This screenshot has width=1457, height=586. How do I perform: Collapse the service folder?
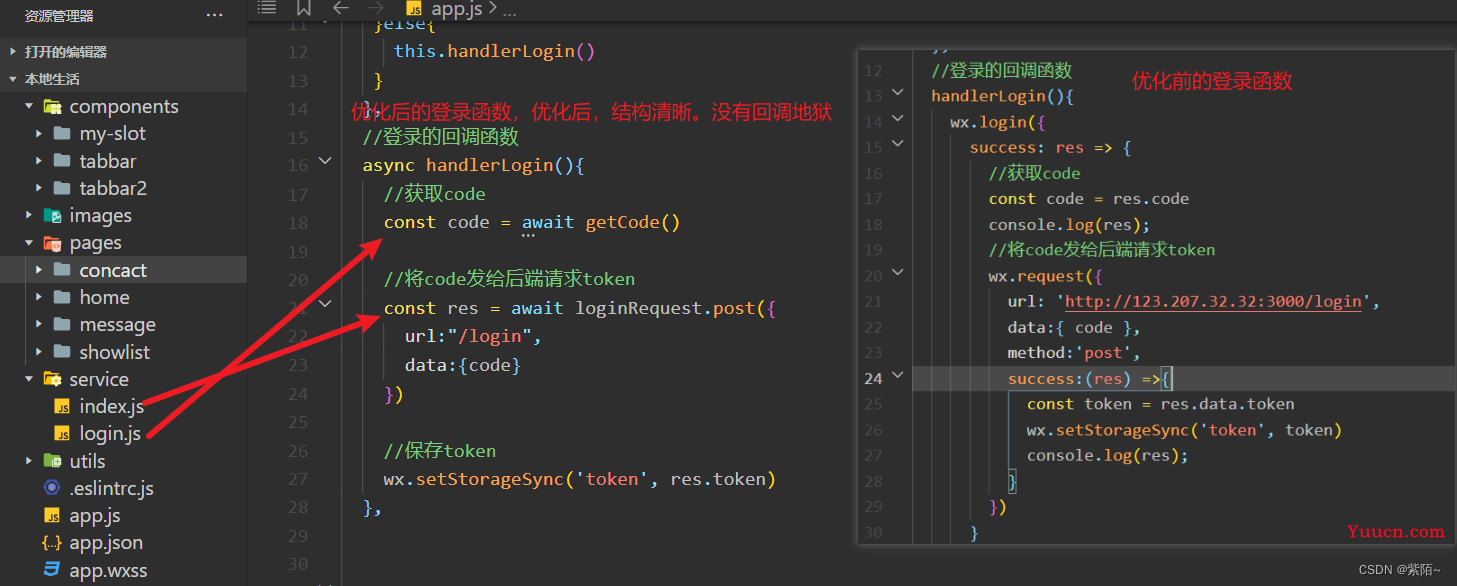coord(27,380)
